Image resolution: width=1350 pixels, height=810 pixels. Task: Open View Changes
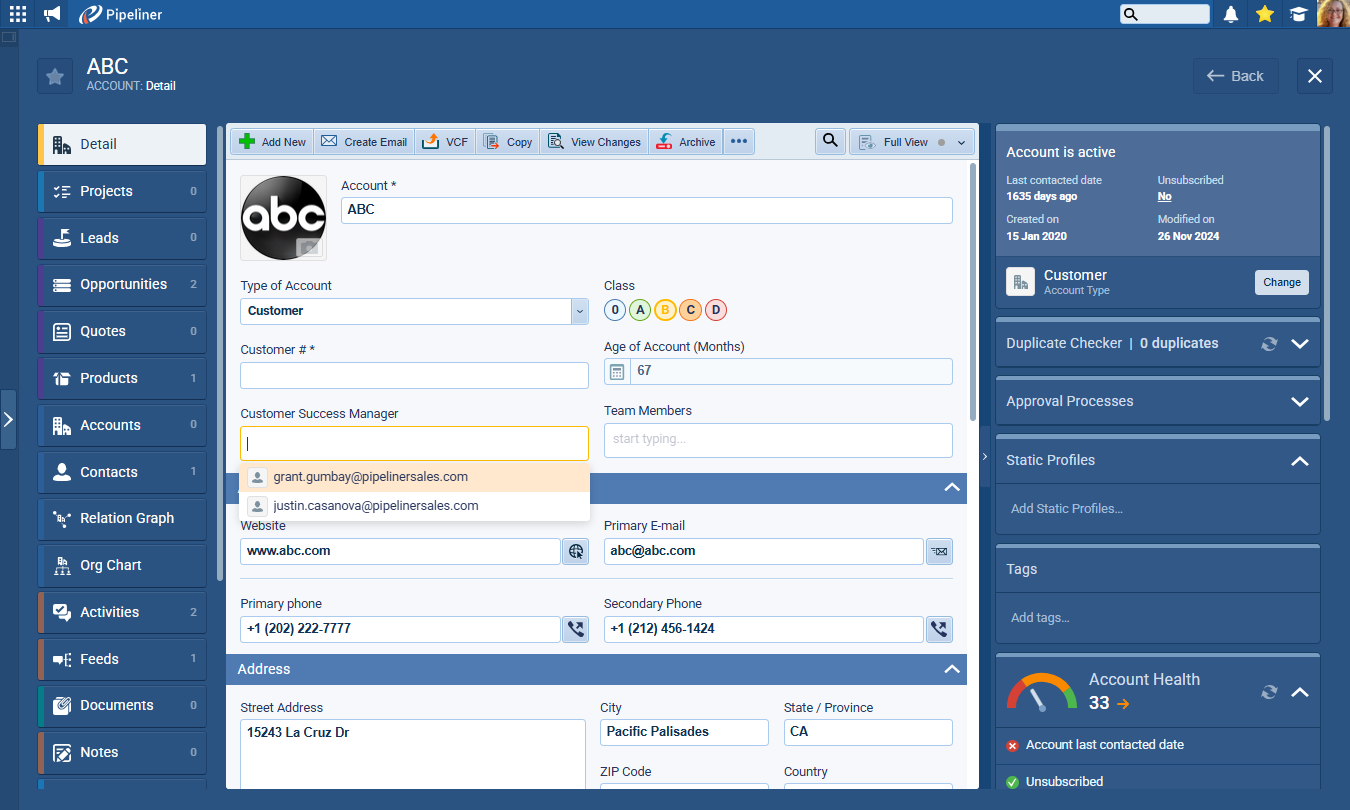tap(594, 142)
